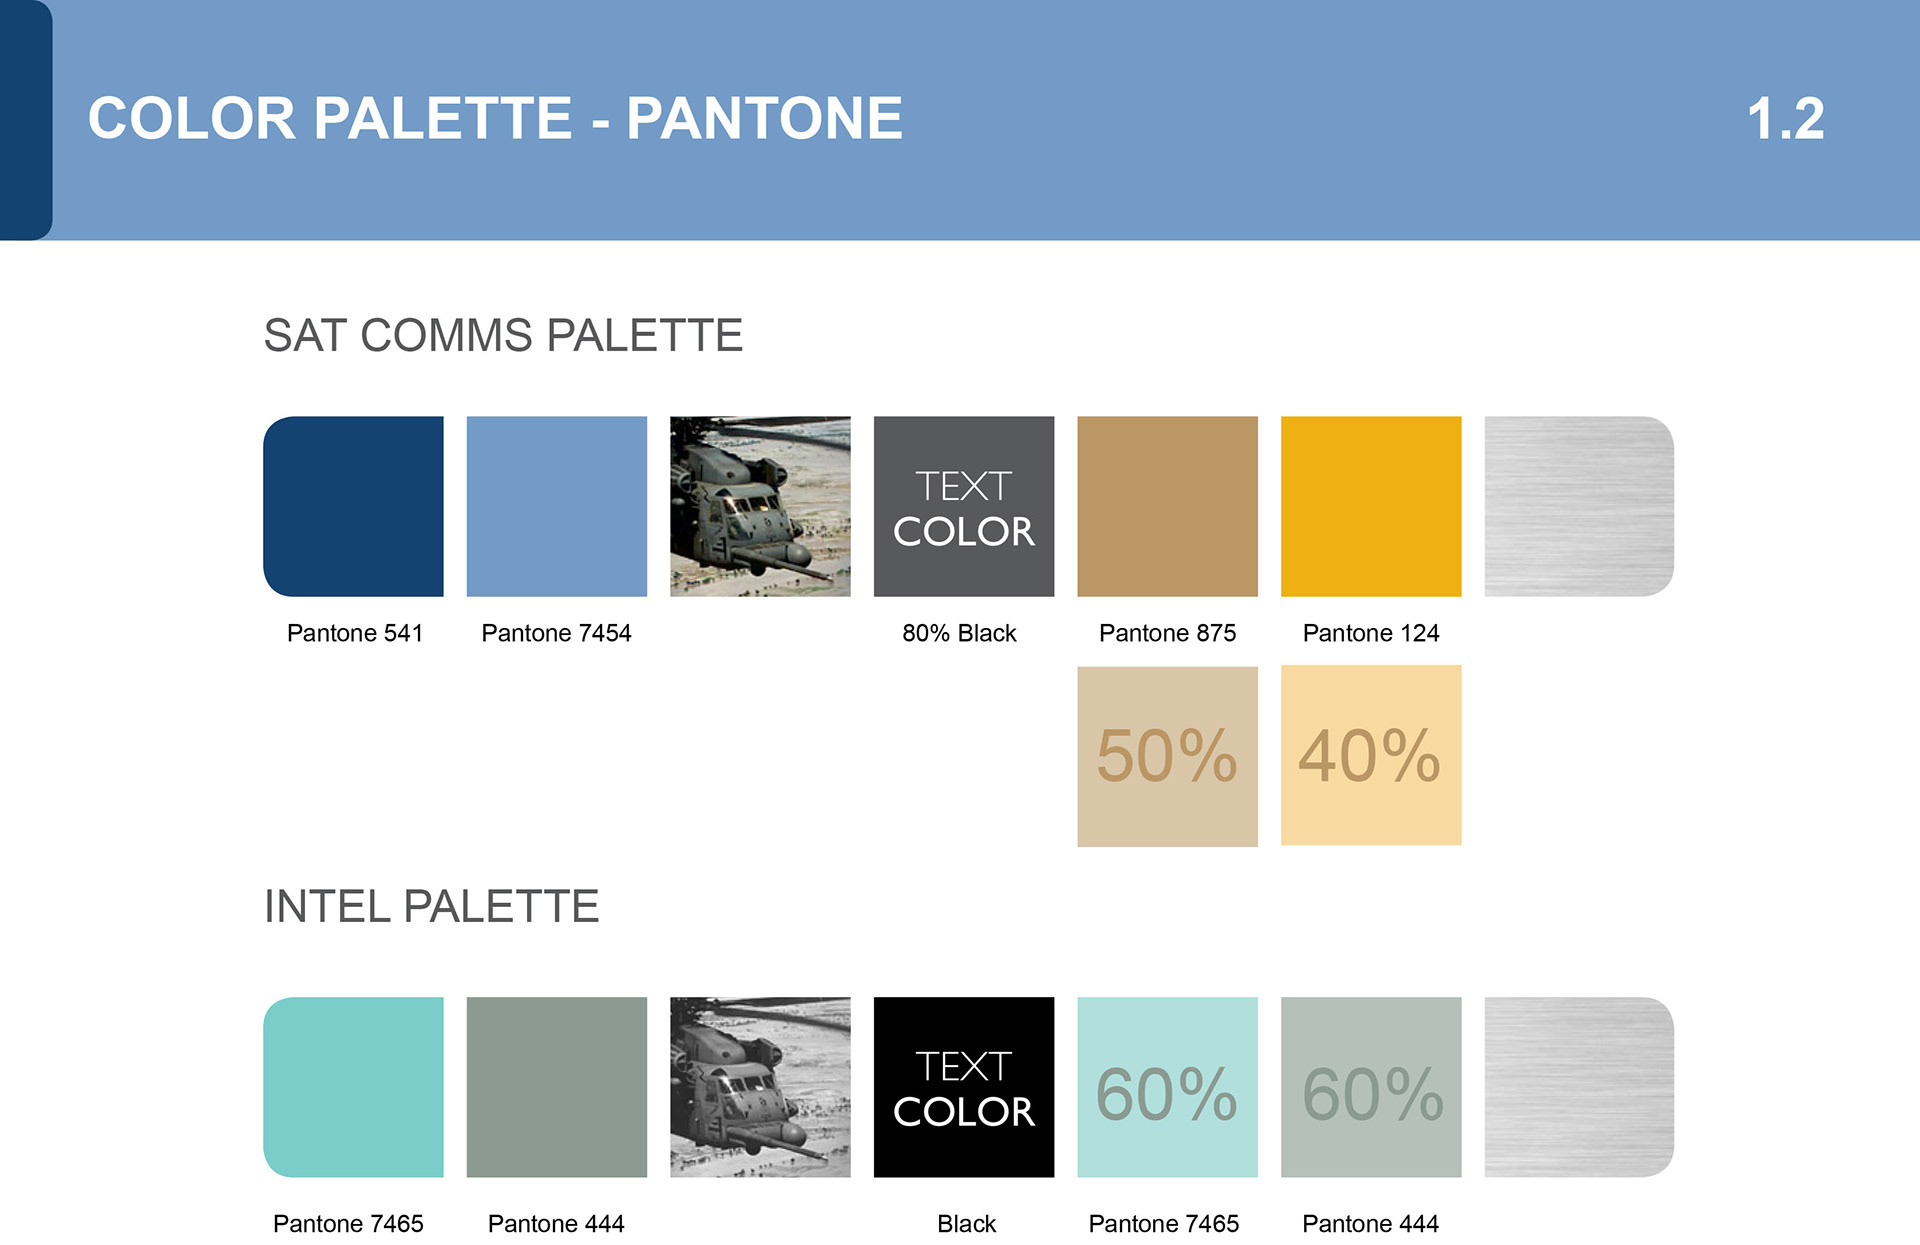The height and width of the screenshot is (1245, 1920).
Task: Open the color helicopter photo thumbnail
Action: (x=760, y=506)
